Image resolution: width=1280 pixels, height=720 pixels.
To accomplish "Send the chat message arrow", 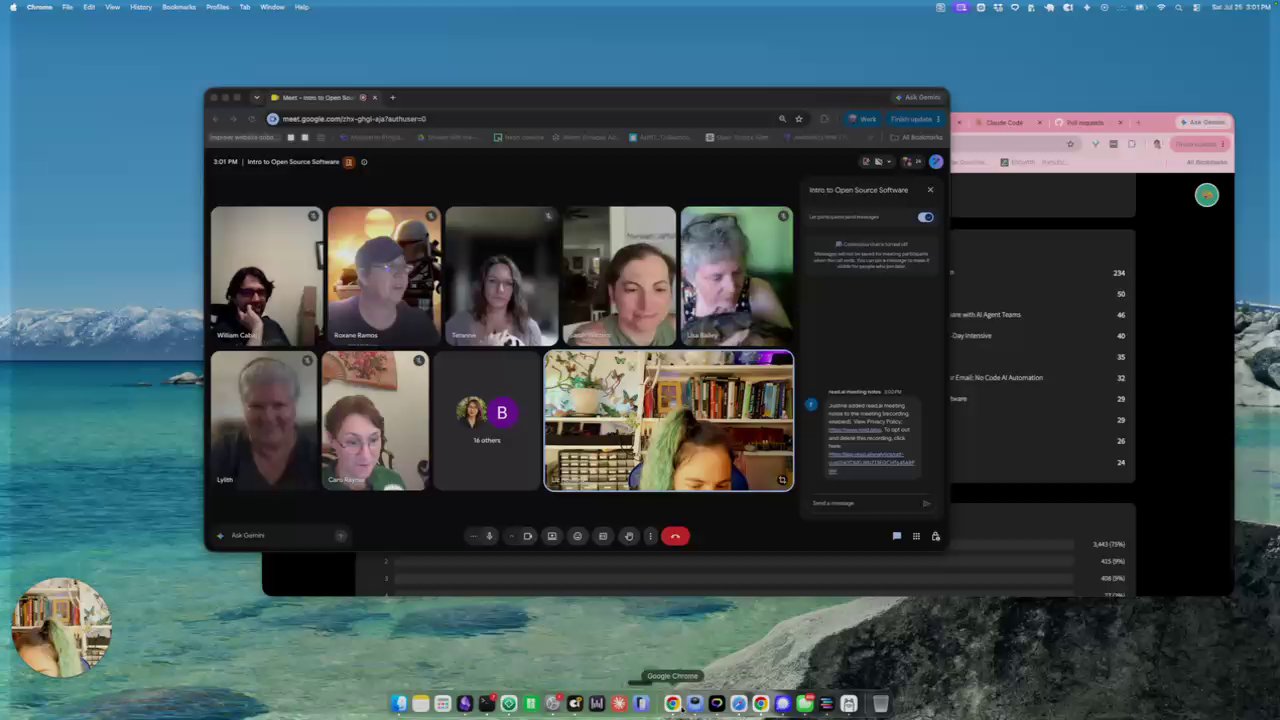I will tap(927, 503).
